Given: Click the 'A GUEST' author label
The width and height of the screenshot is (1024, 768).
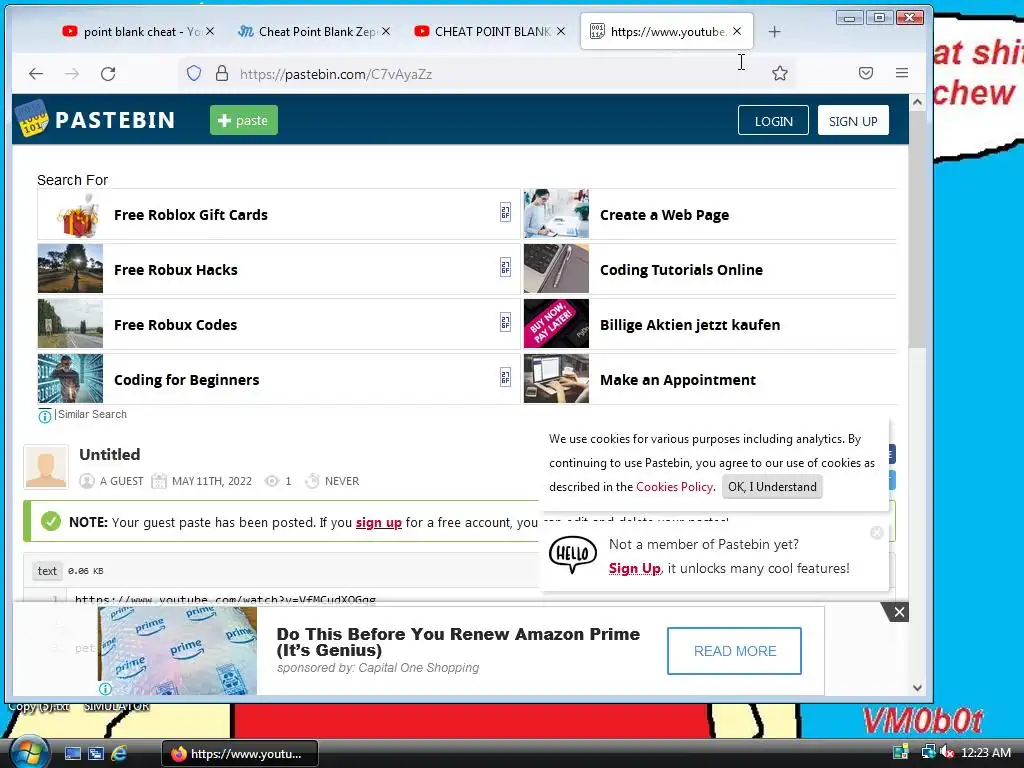Looking at the screenshot, I should (121, 481).
